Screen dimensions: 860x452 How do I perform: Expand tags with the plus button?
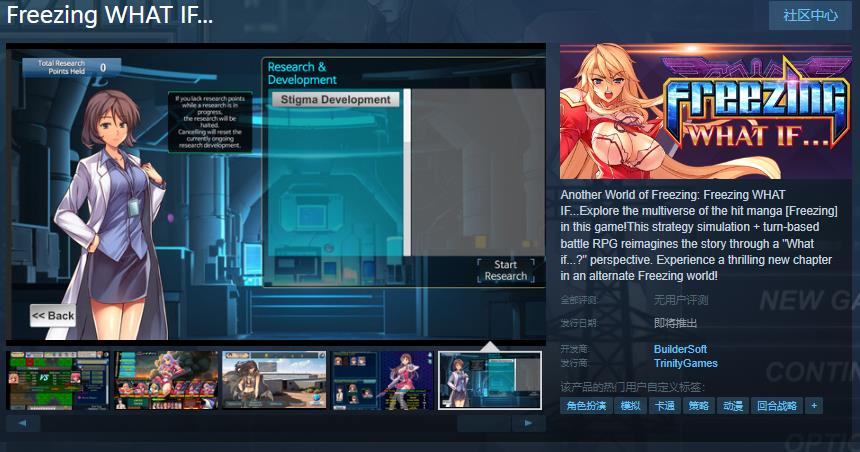click(x=814, y=406)
